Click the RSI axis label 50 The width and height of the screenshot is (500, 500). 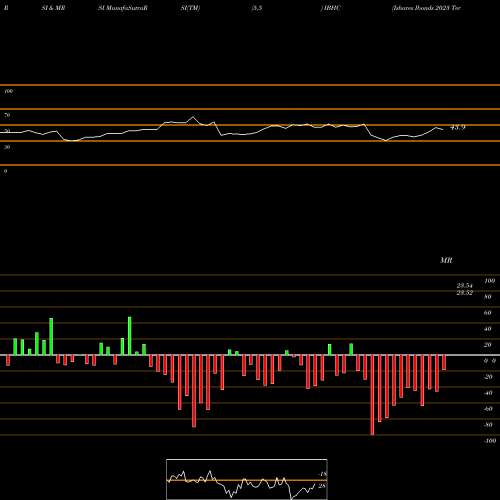tap(7, 131)
